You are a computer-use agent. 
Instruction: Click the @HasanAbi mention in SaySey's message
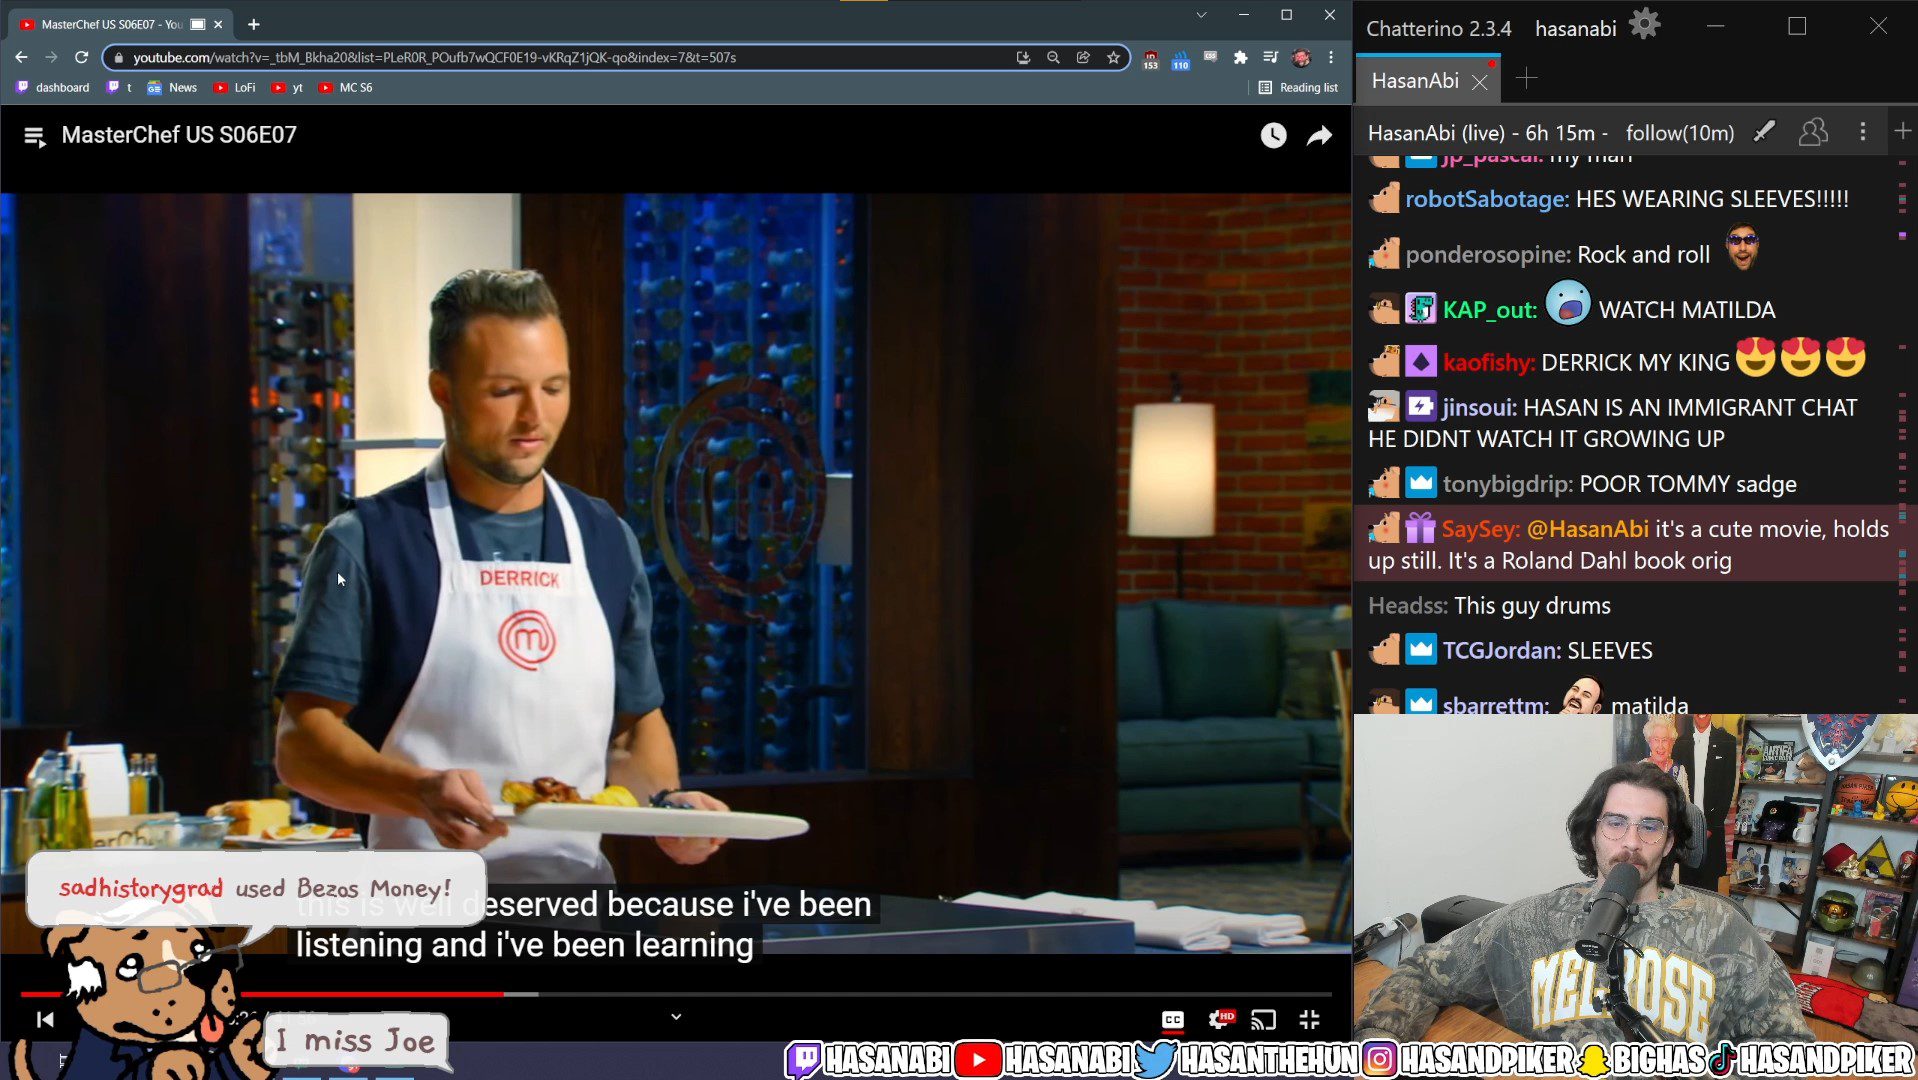pos(1588,529)
